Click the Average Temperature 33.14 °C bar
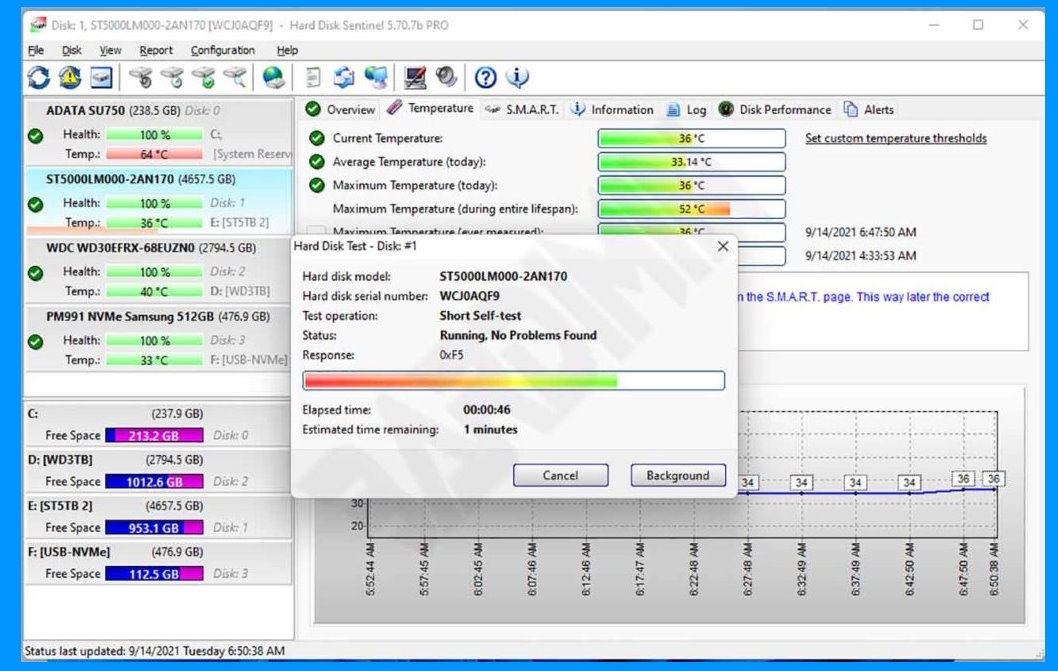This screenshot has height=671, width=1058. (692, 162)
